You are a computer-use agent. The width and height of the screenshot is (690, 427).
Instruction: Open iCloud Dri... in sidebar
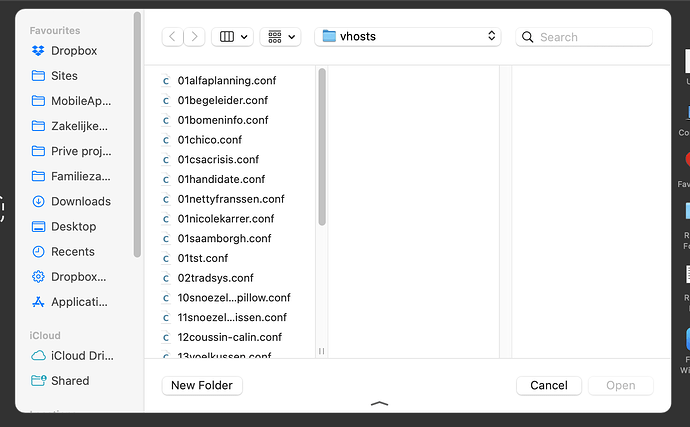(x=72, y=355)
